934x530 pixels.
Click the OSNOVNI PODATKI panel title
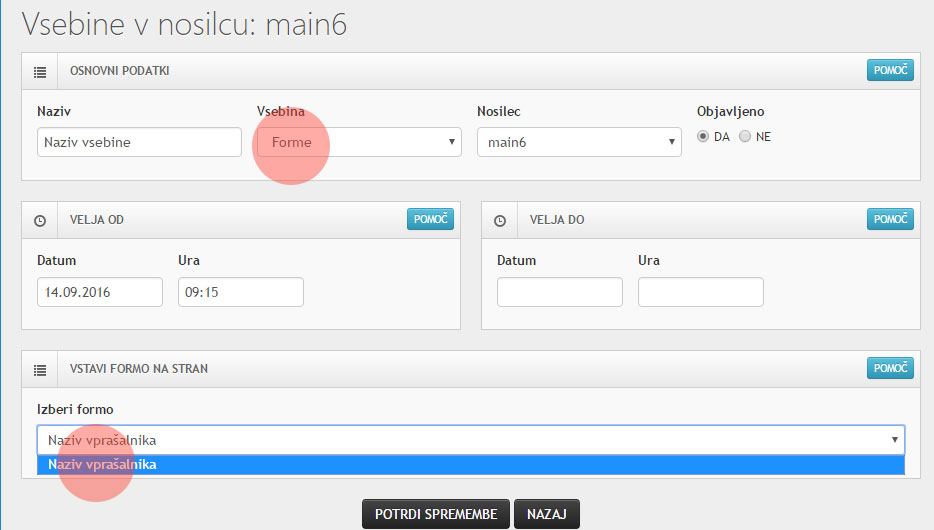click(120, 71)
